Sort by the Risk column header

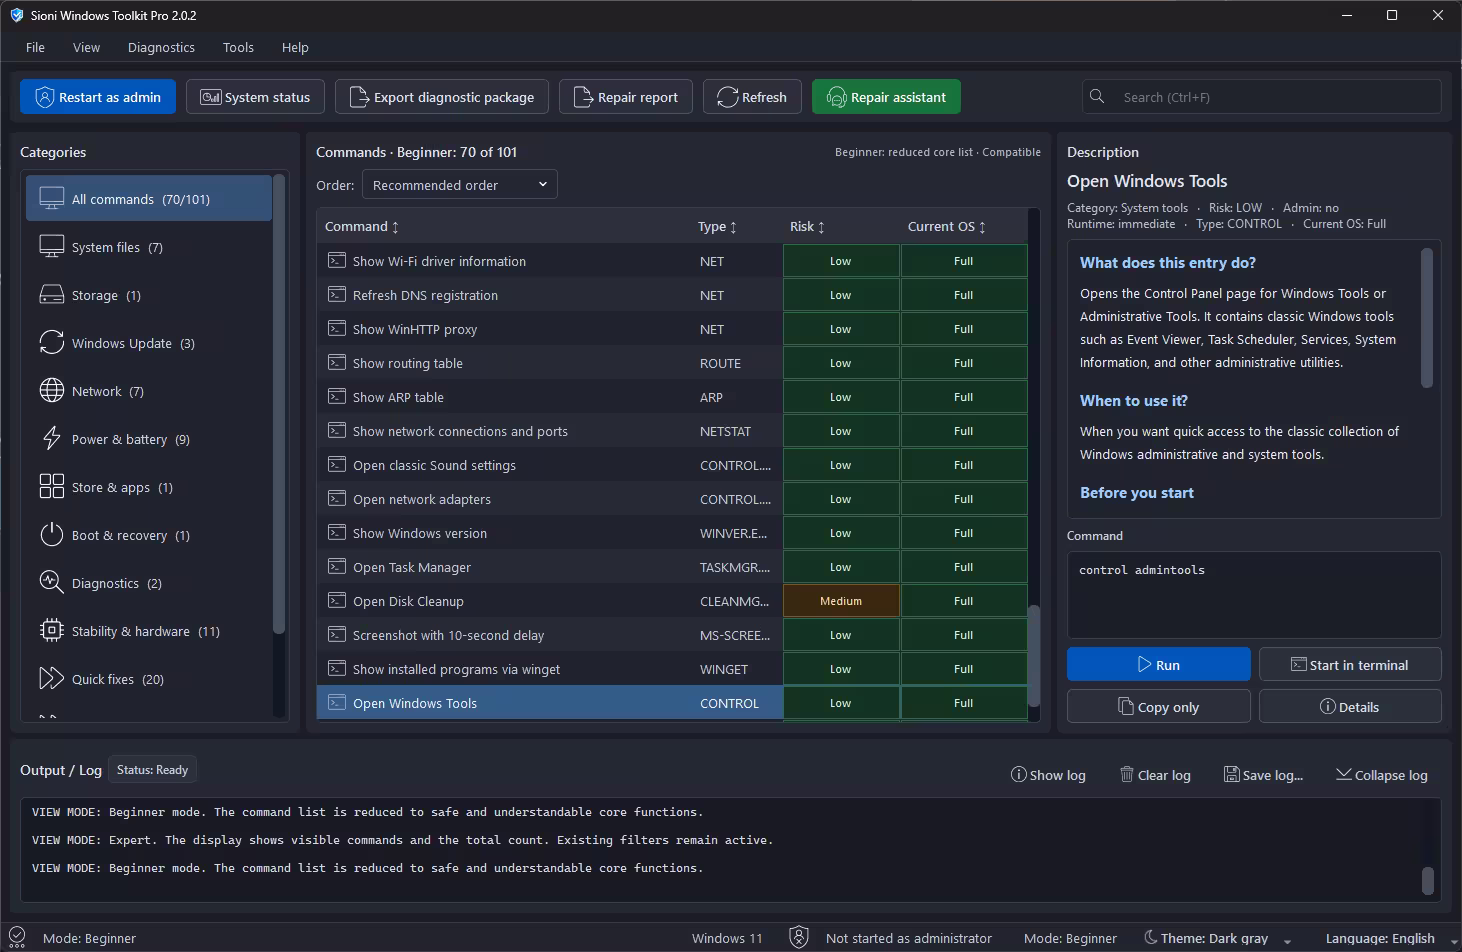click(807, 227)
